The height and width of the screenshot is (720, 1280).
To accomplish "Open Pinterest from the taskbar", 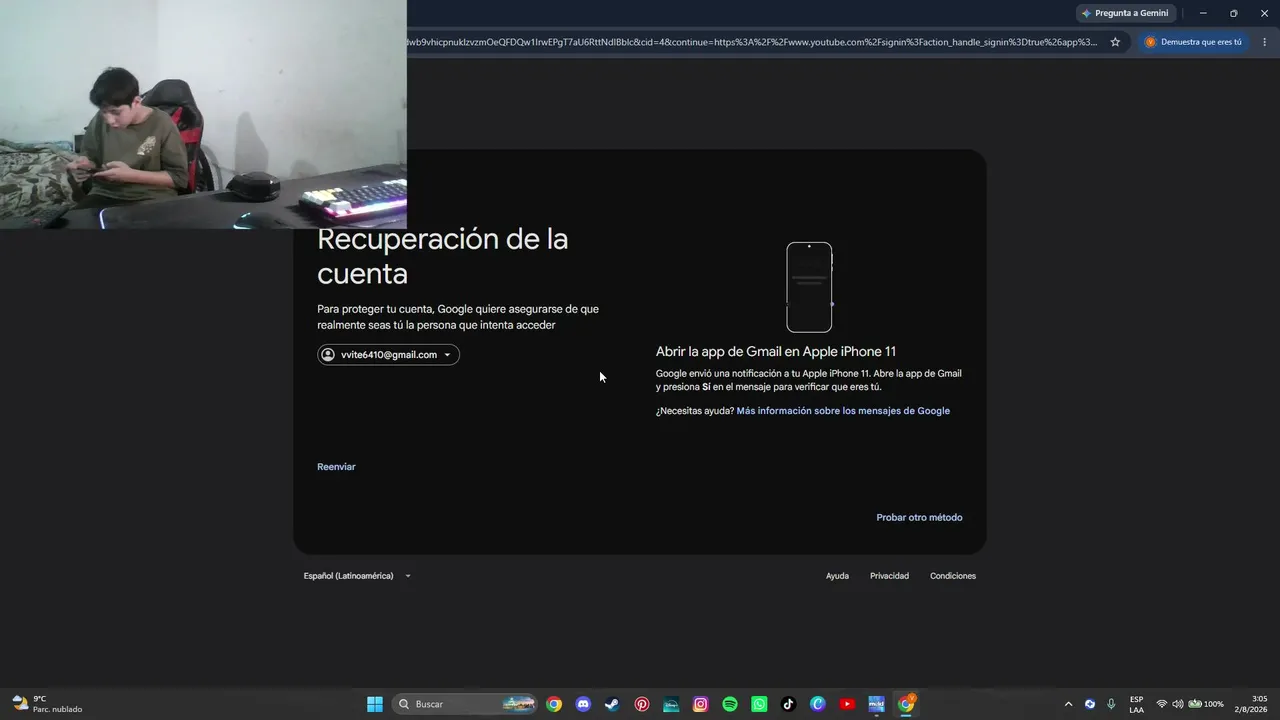I will 642,704.
